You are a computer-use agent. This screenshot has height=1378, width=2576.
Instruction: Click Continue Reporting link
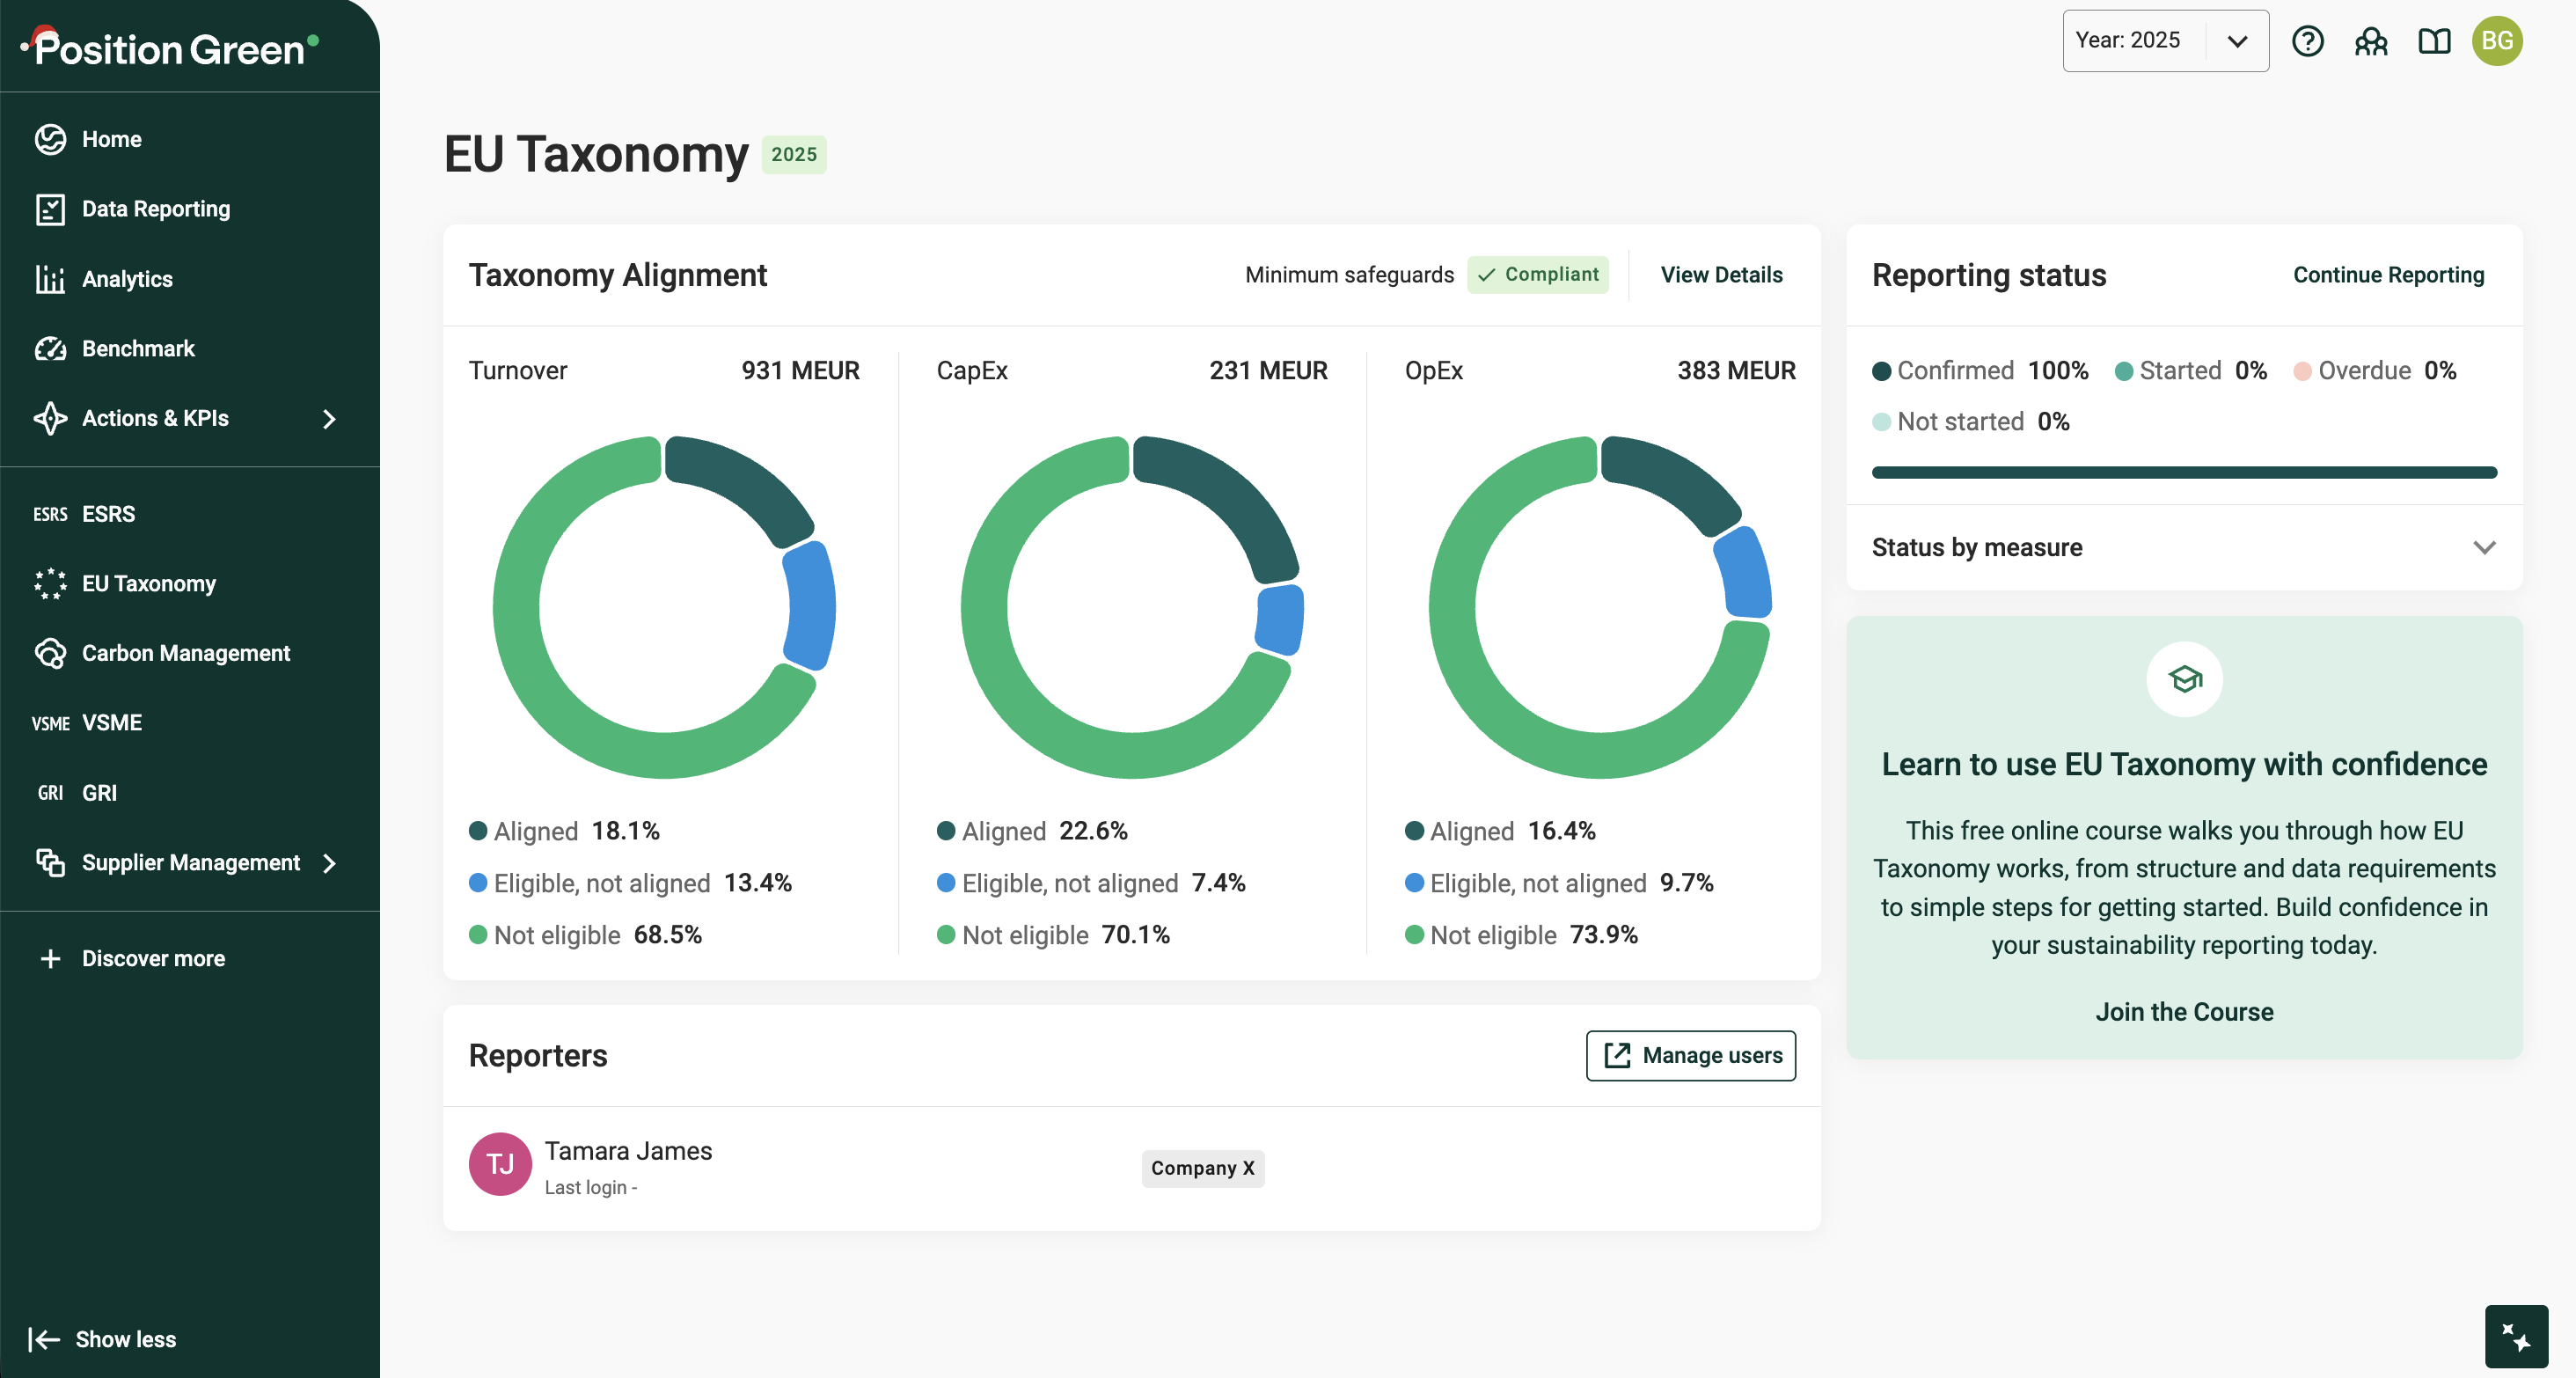point(2388,275)
